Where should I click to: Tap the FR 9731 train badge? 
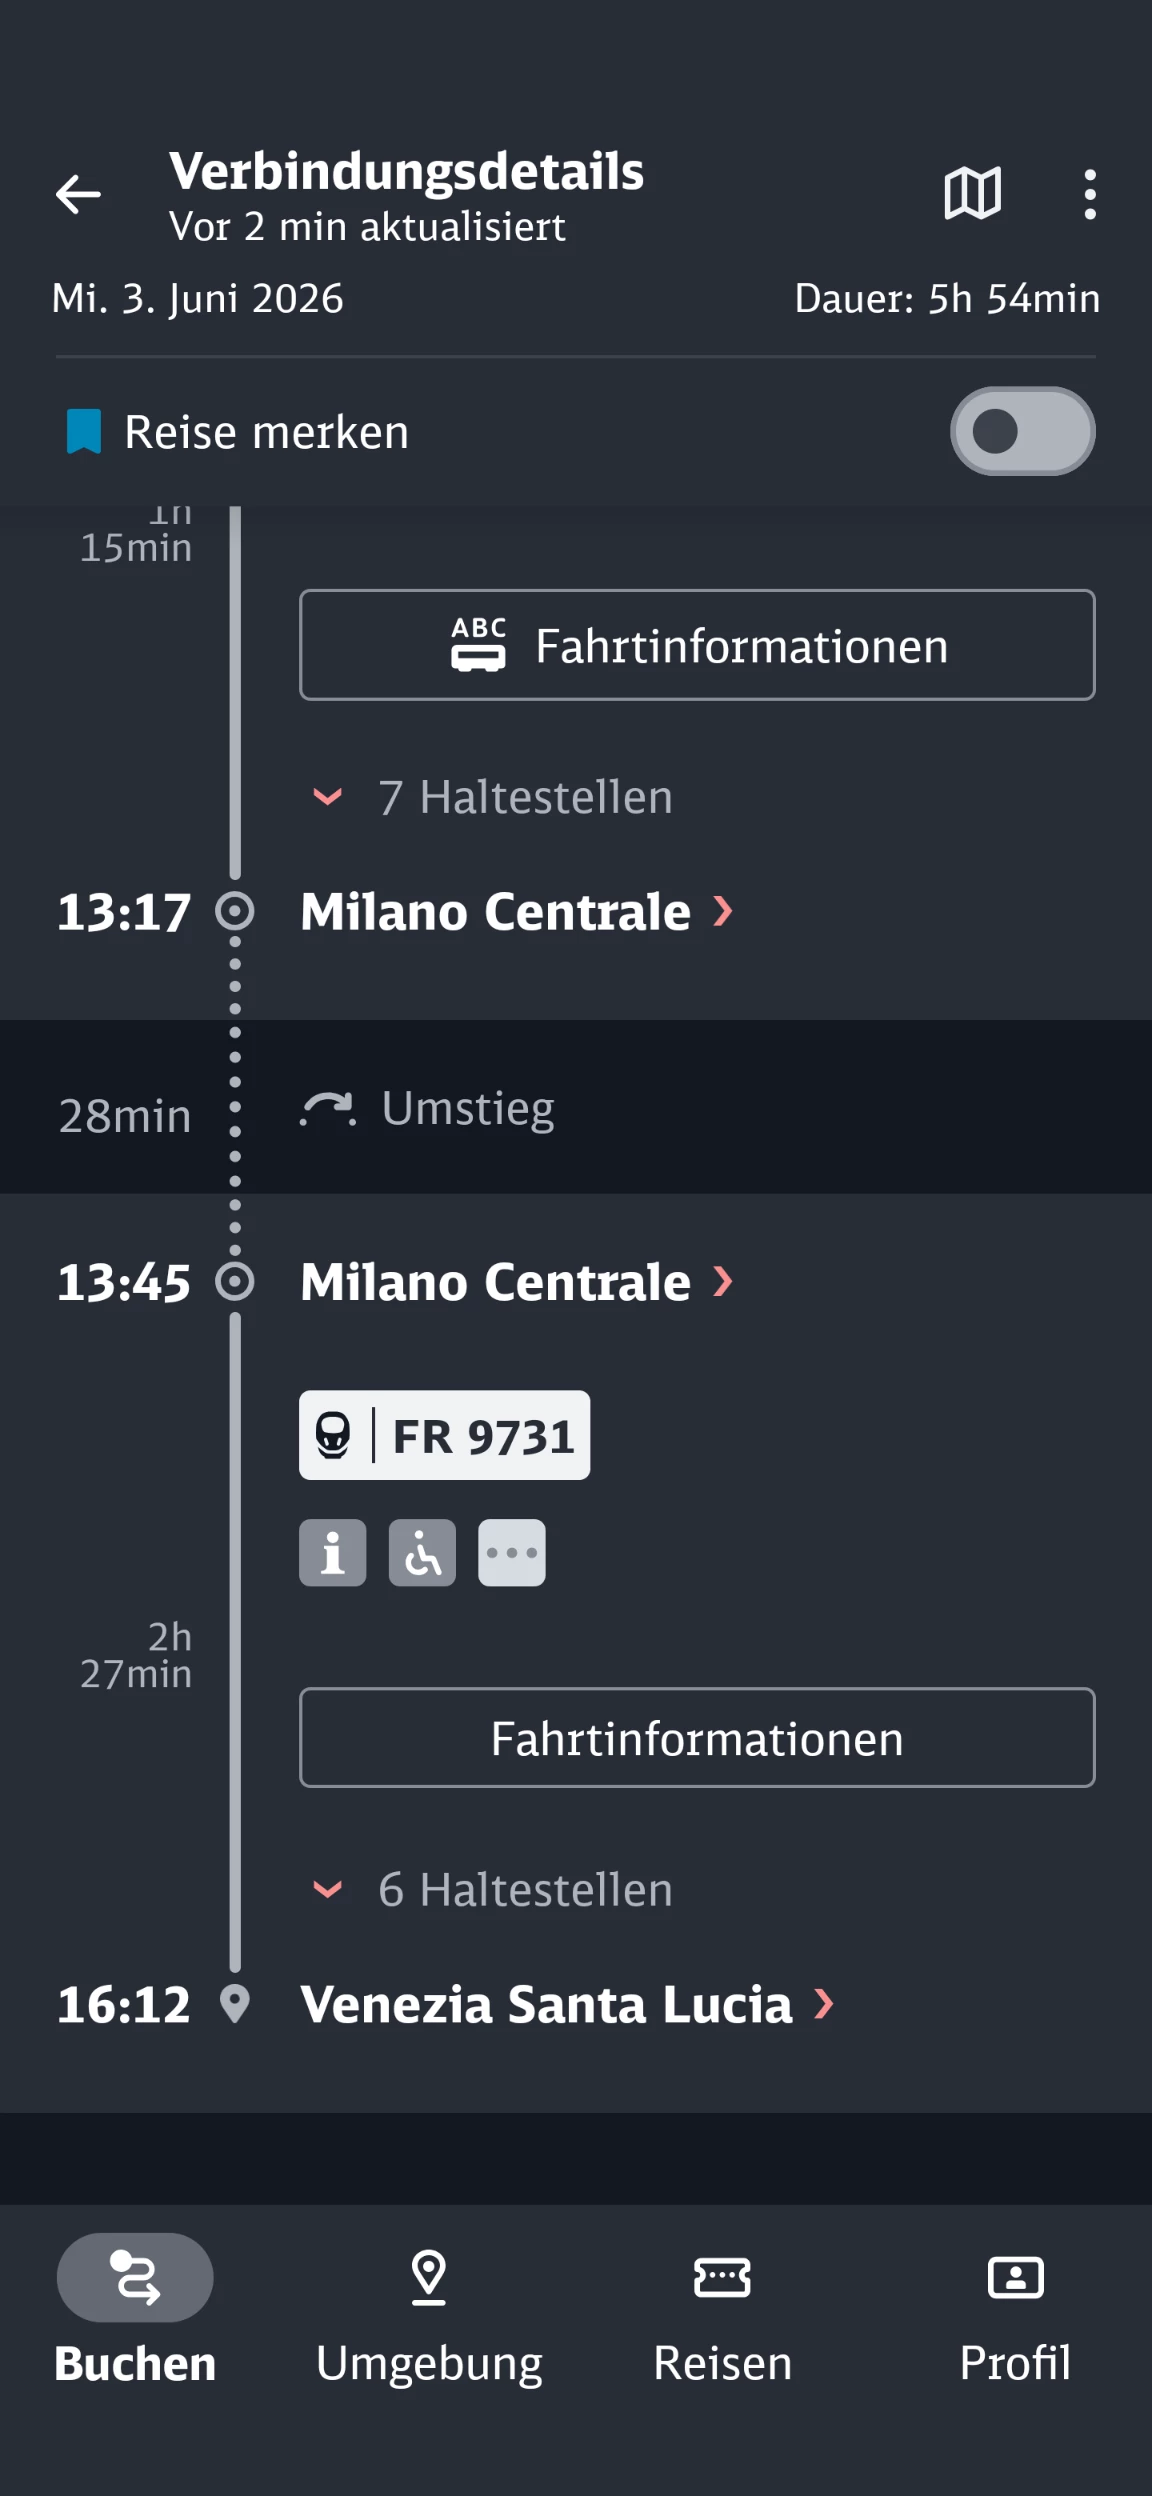(444, 1435)
